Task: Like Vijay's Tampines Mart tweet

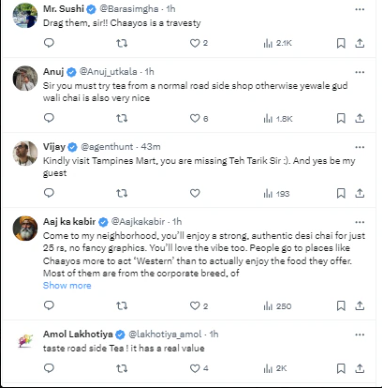Action: coord(195,193)
